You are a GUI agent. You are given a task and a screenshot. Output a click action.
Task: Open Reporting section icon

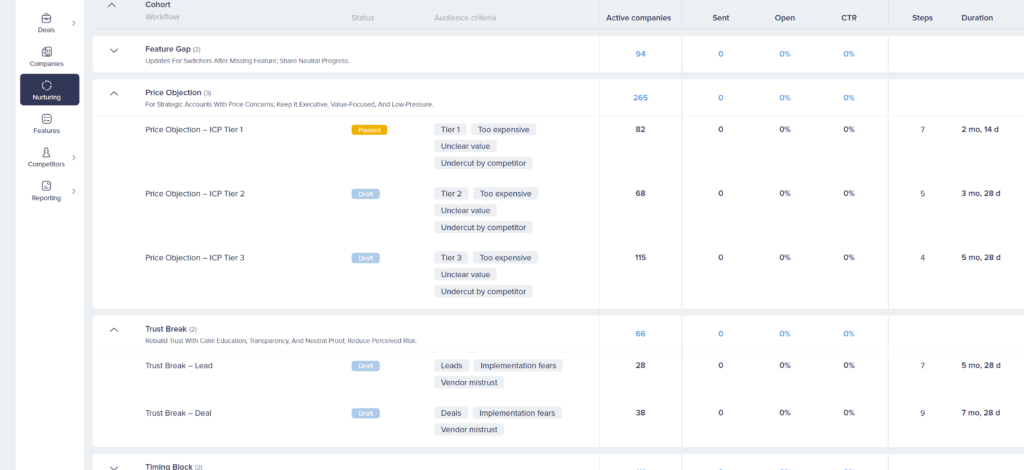click(x=47, y=190)
